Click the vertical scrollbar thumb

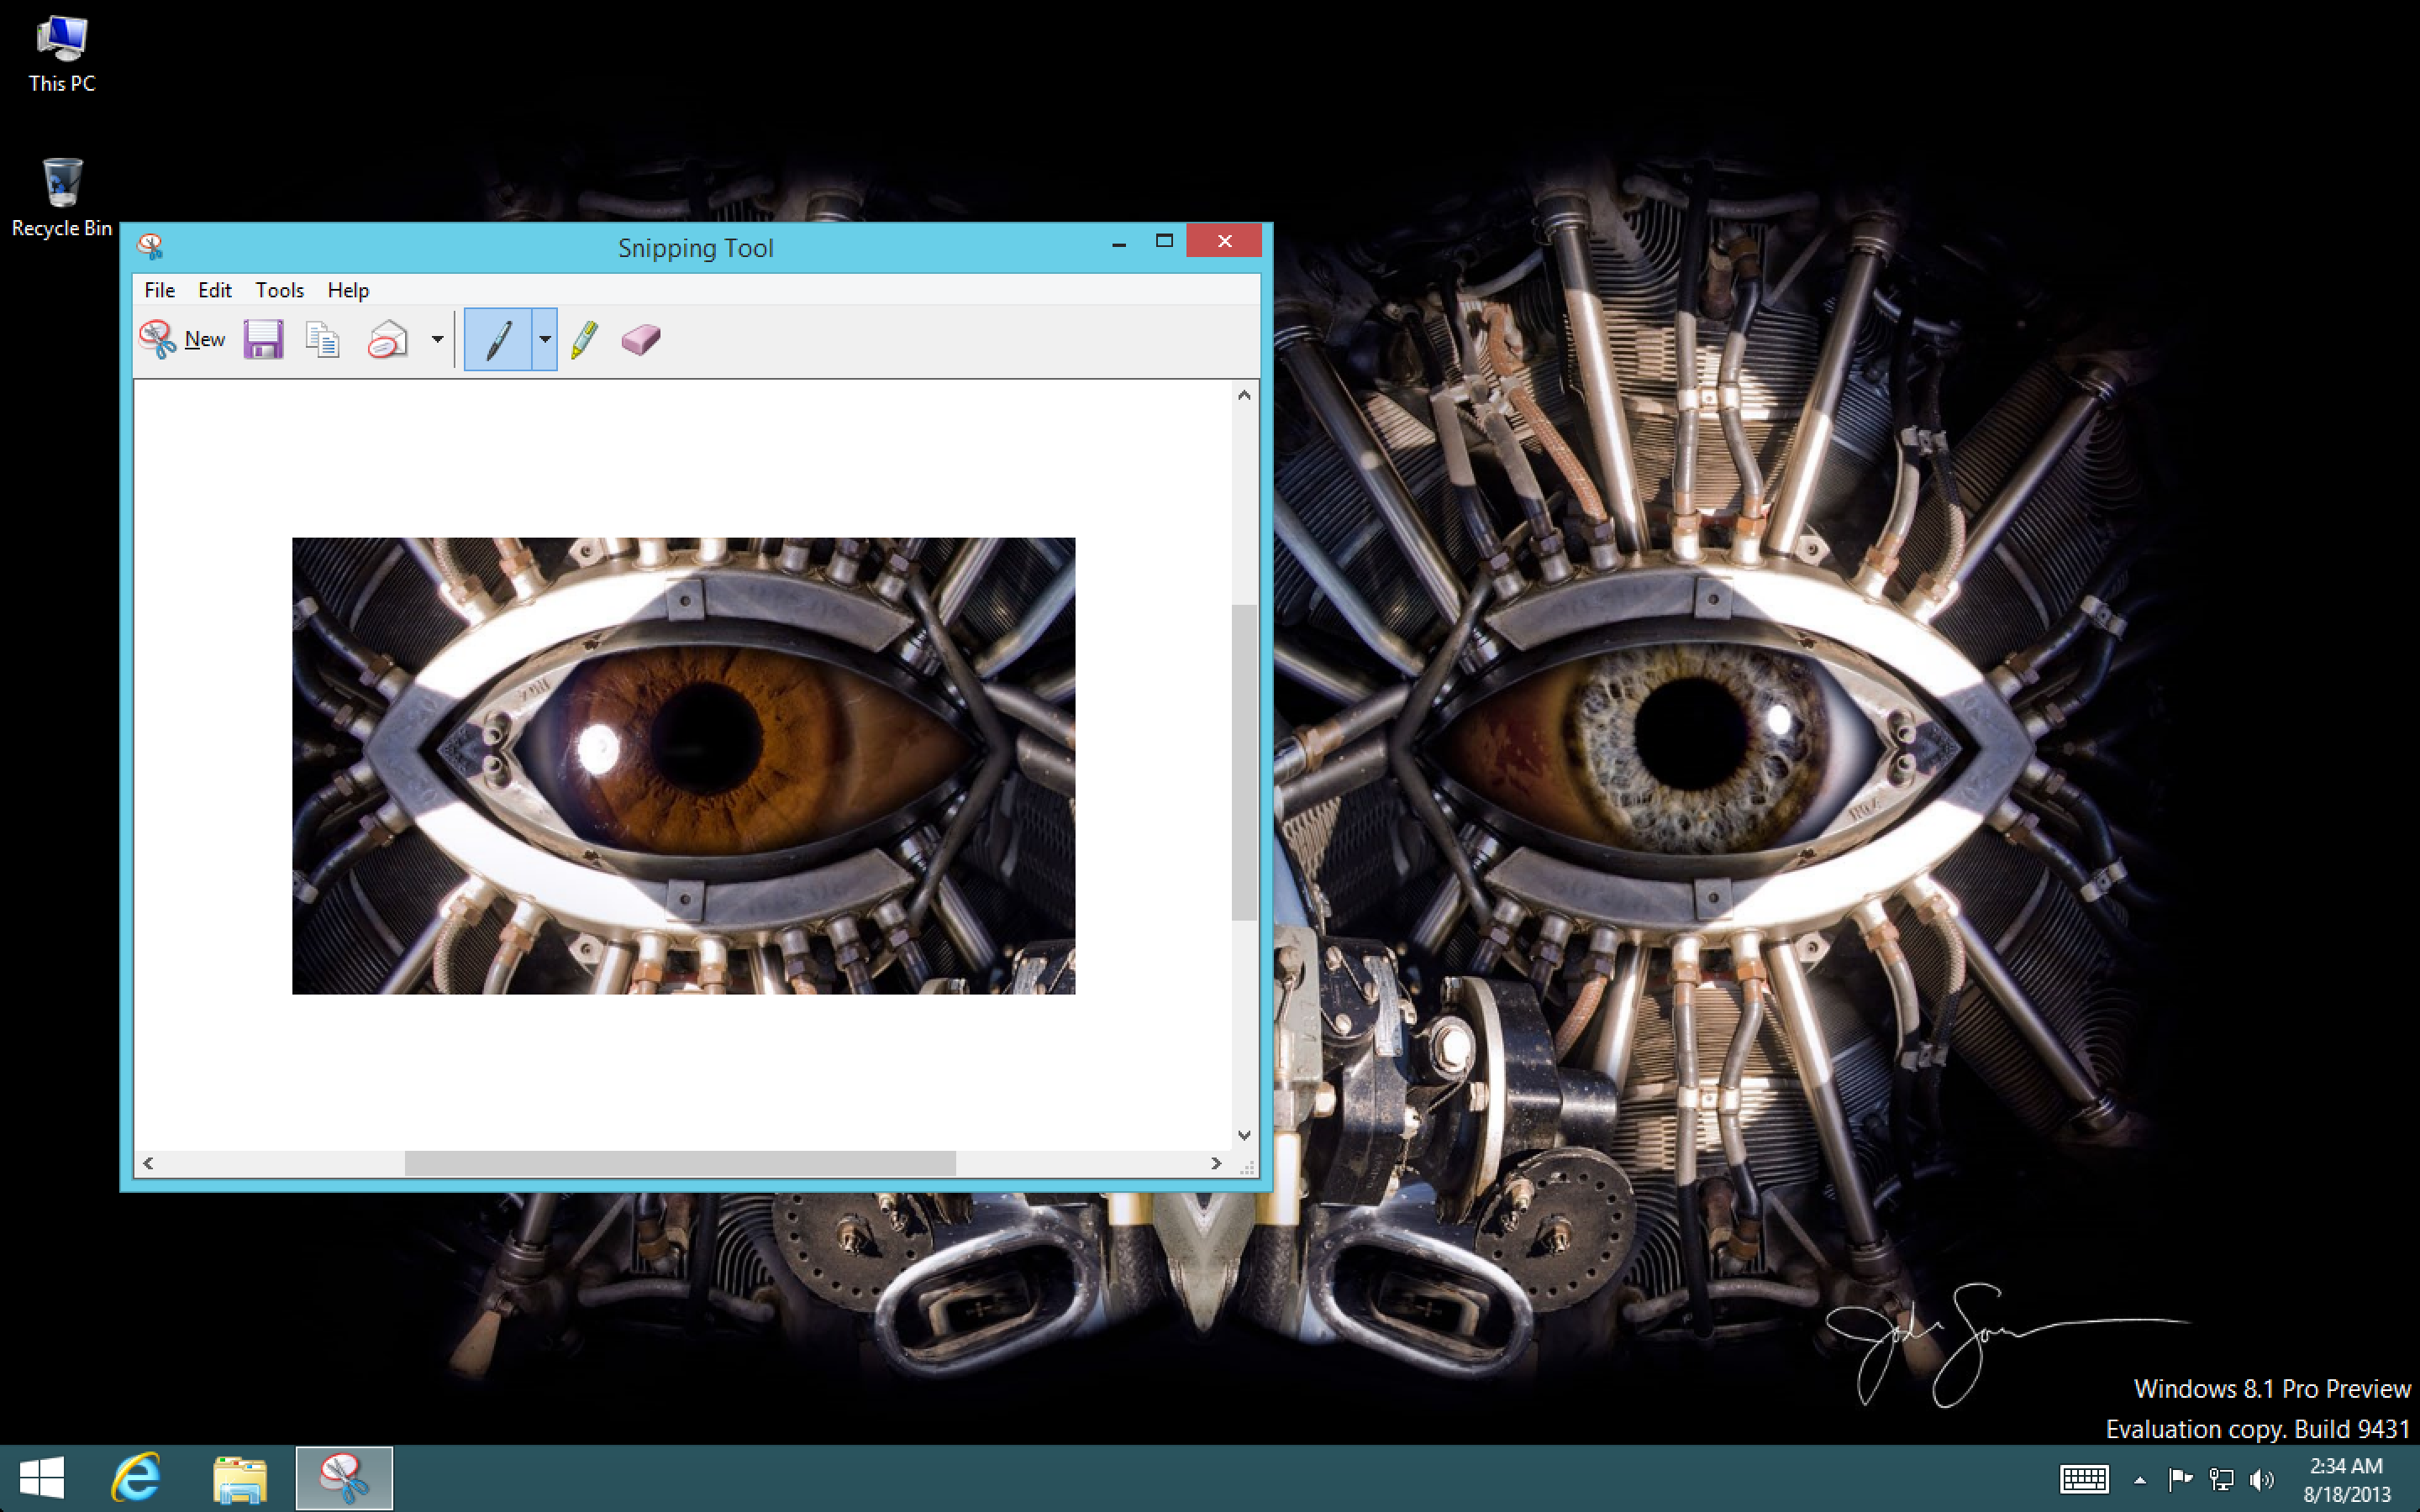click(1244, 762)
